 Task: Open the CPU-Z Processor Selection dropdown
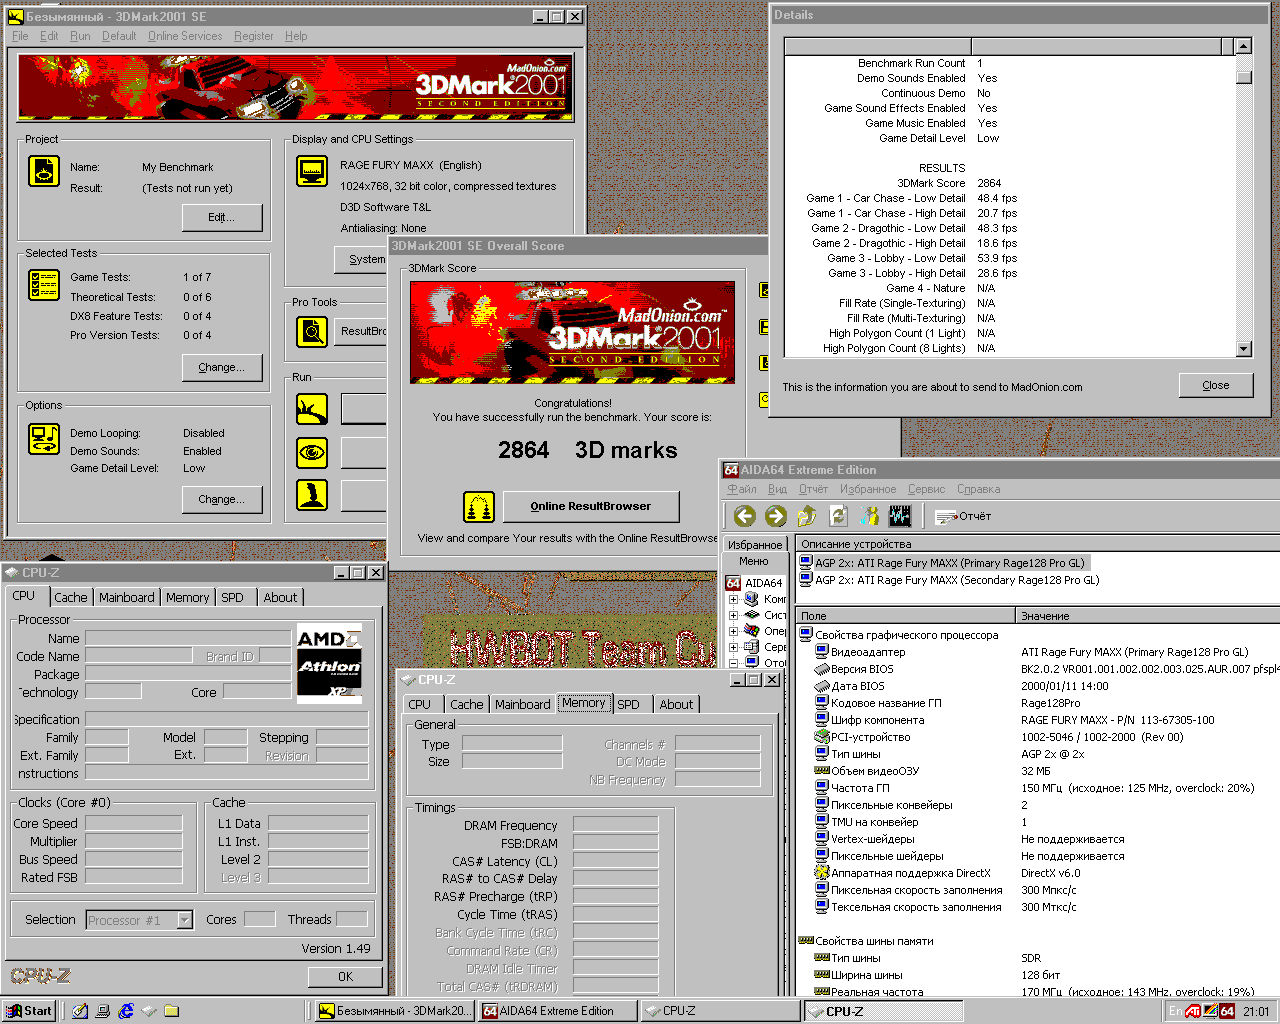click(x=184, y=920)
